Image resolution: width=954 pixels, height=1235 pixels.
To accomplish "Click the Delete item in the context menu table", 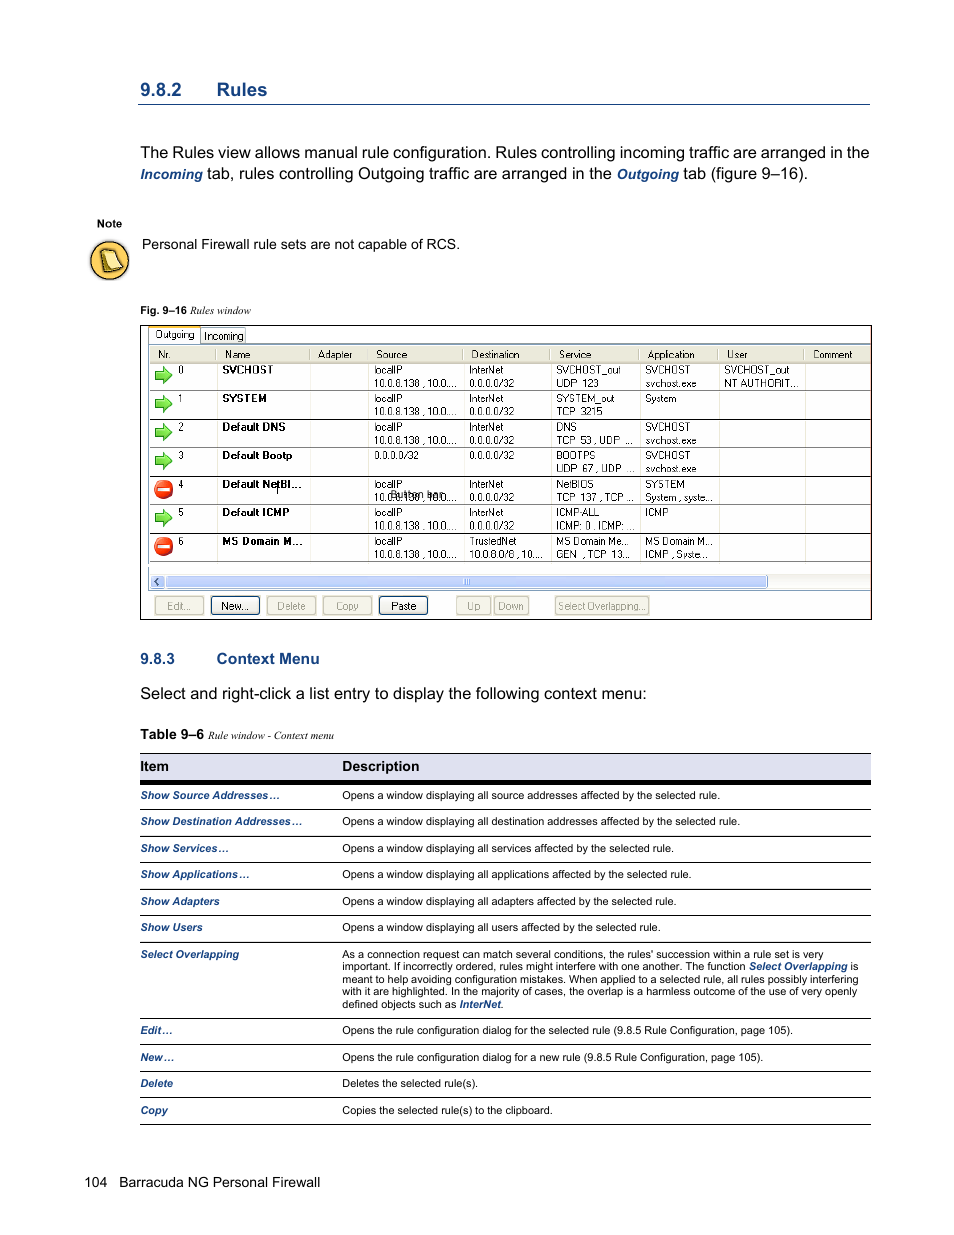I will coord(156,1084).
